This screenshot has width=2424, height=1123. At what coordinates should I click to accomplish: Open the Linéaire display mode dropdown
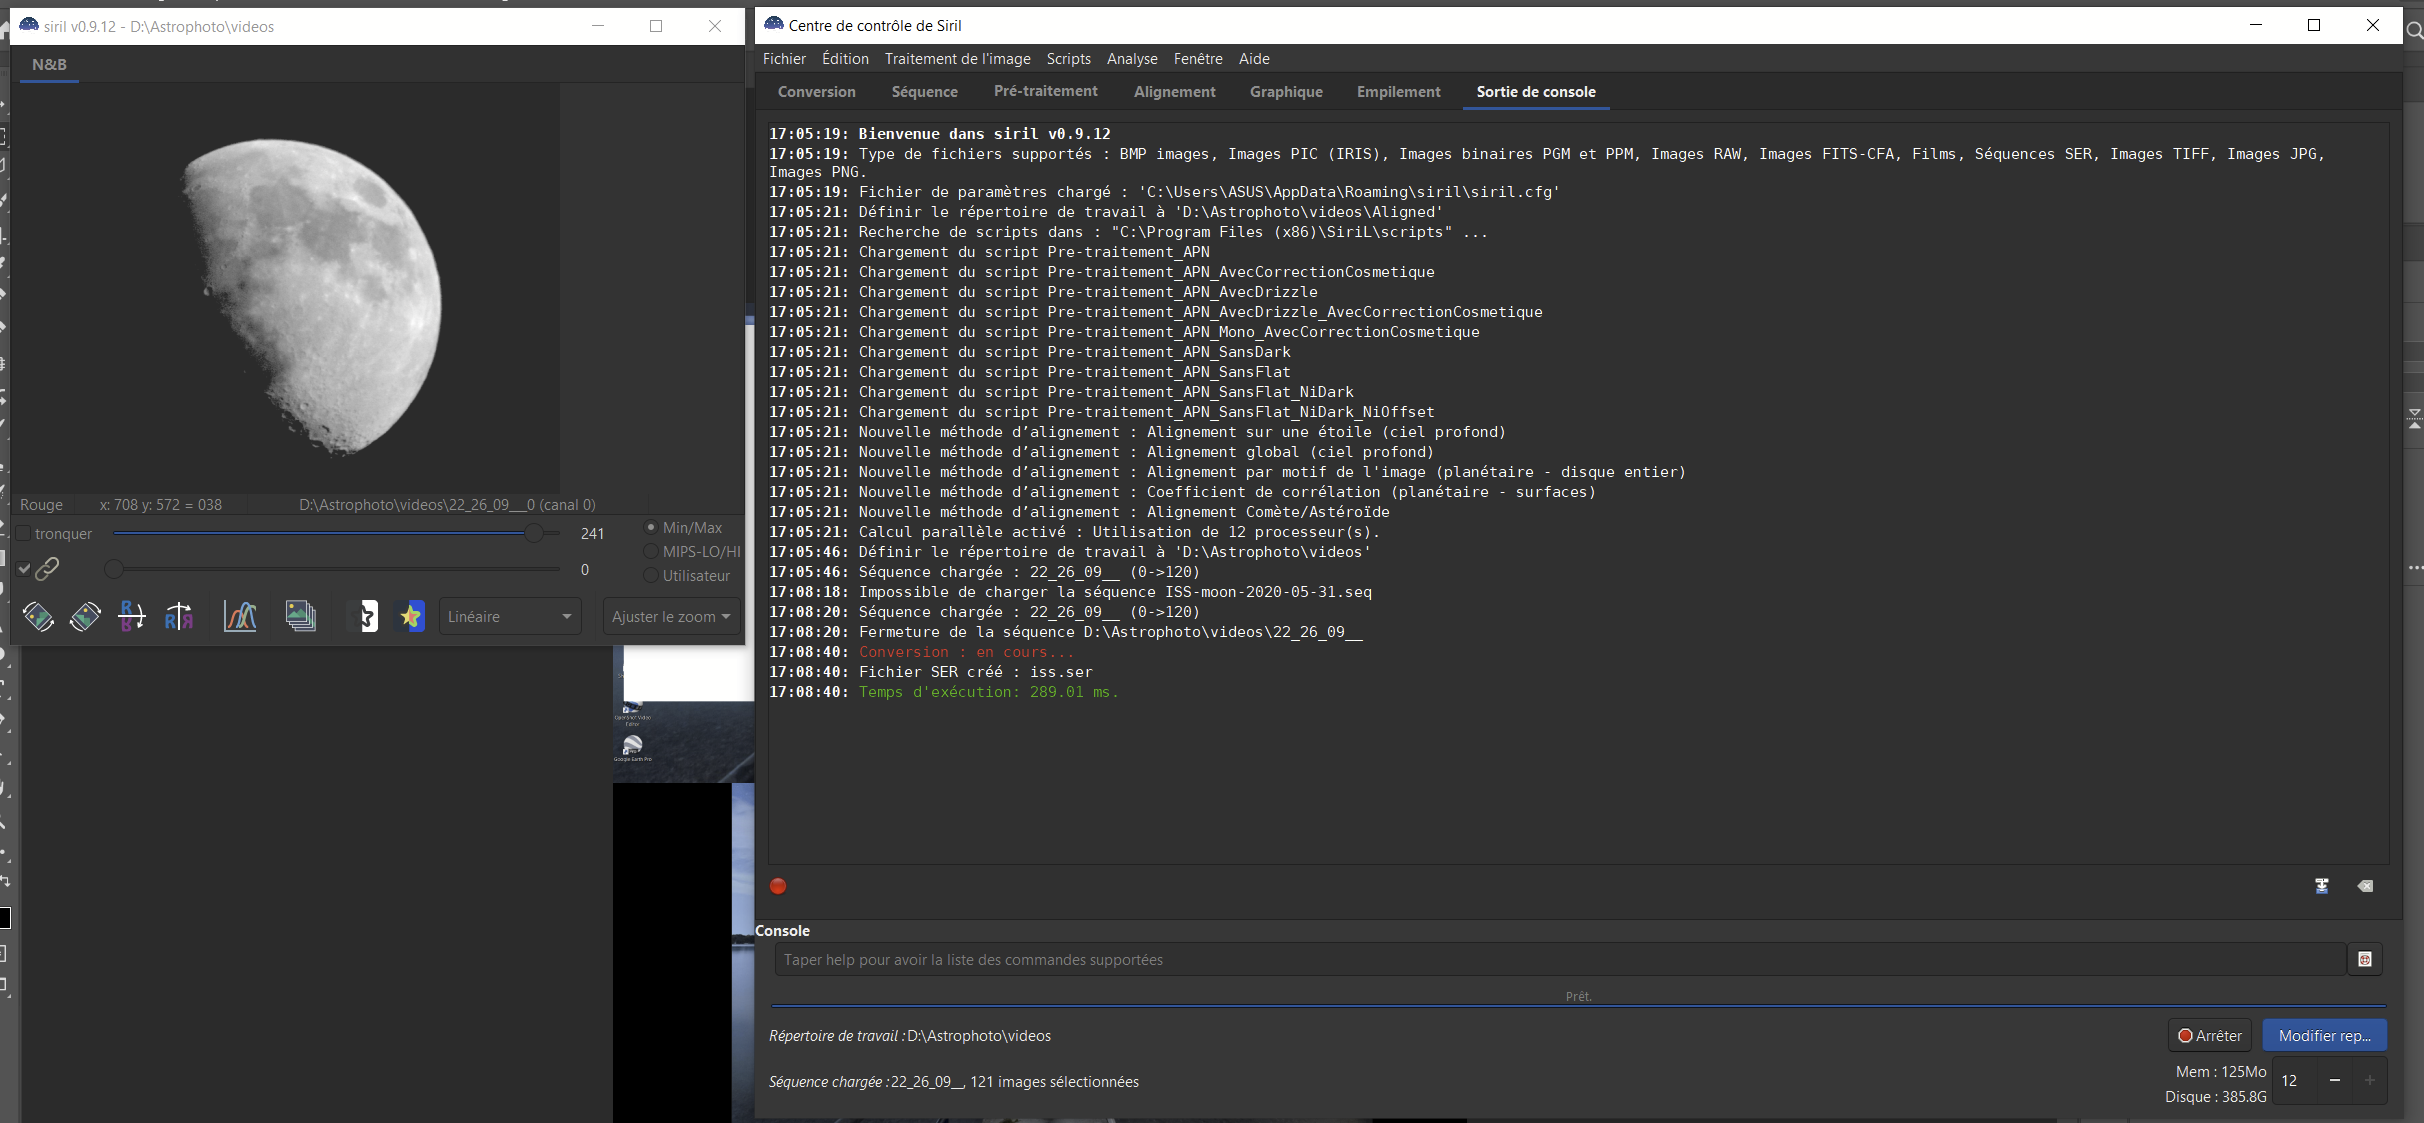pyautogui.click(x=509, y=617)
